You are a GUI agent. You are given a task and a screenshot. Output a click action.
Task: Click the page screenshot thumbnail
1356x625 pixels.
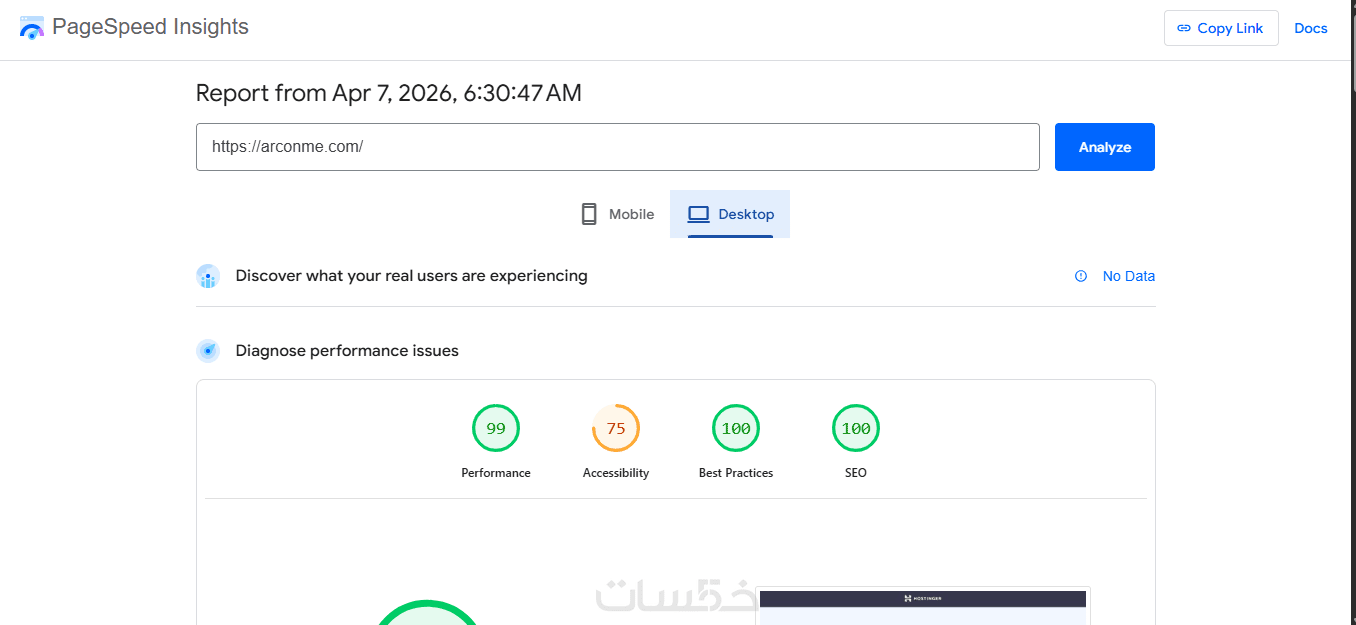923,606
